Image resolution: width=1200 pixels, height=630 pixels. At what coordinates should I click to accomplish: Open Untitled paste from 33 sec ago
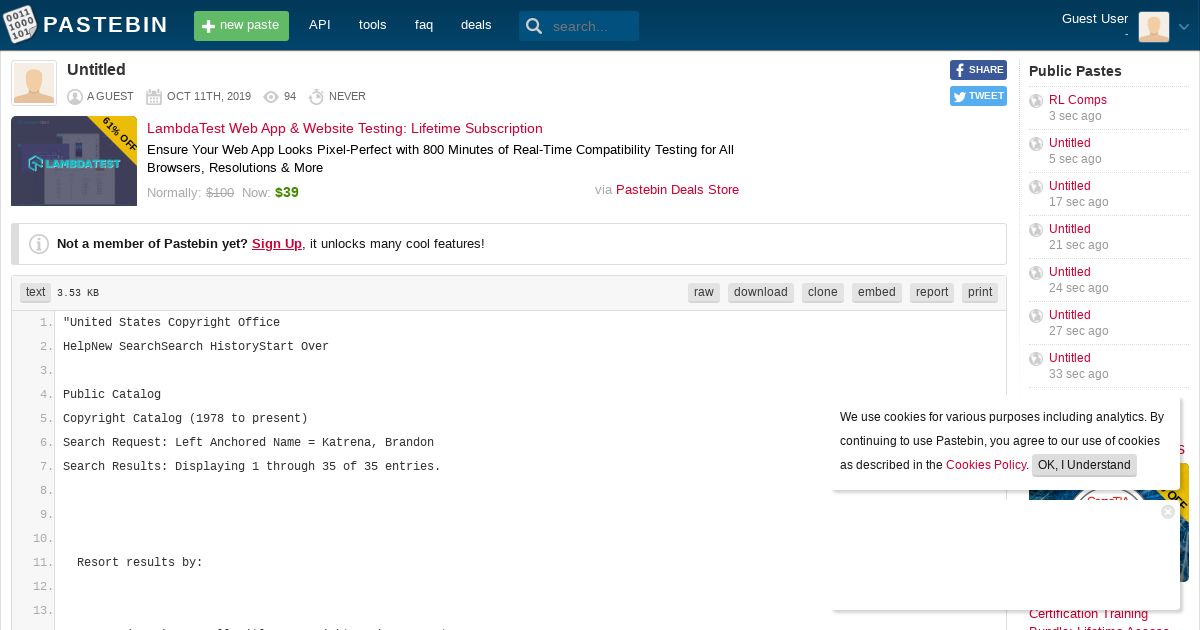[1070, 358]
